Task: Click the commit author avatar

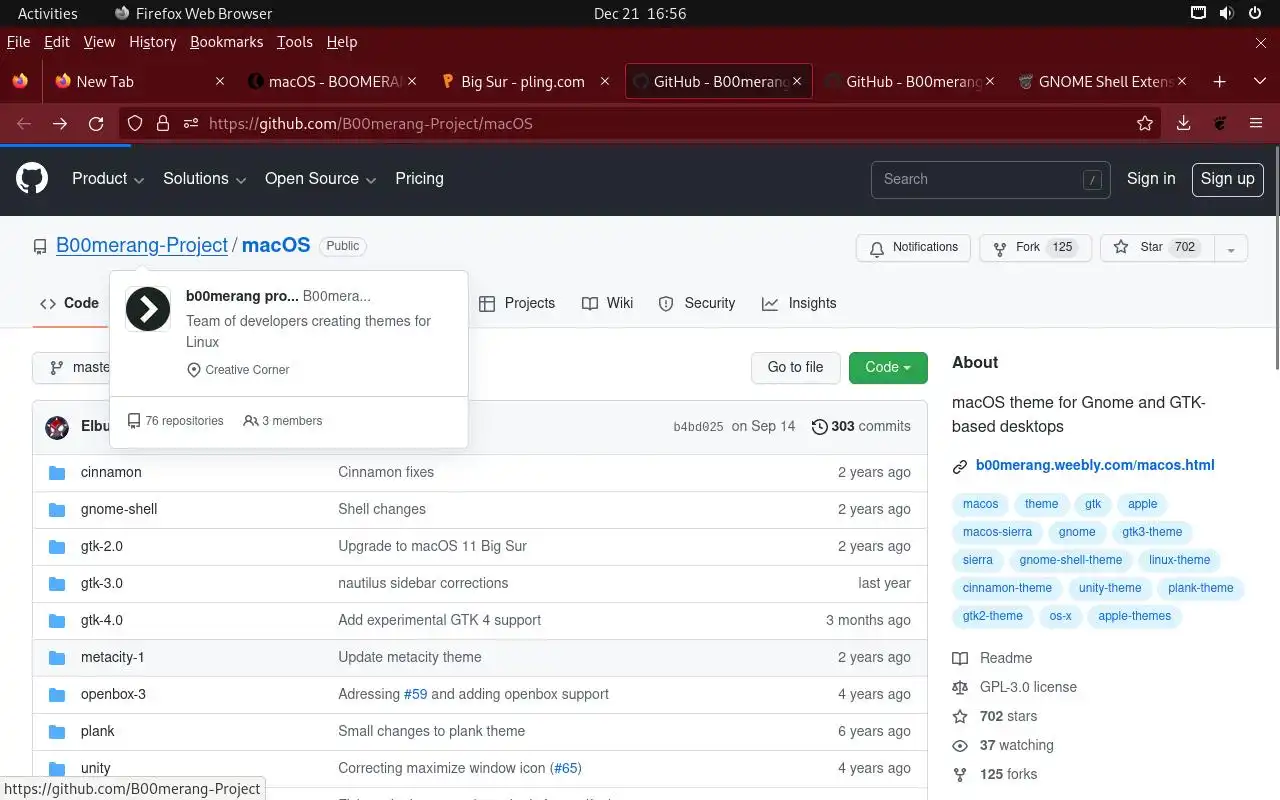Action: click(x=57, y=427)
